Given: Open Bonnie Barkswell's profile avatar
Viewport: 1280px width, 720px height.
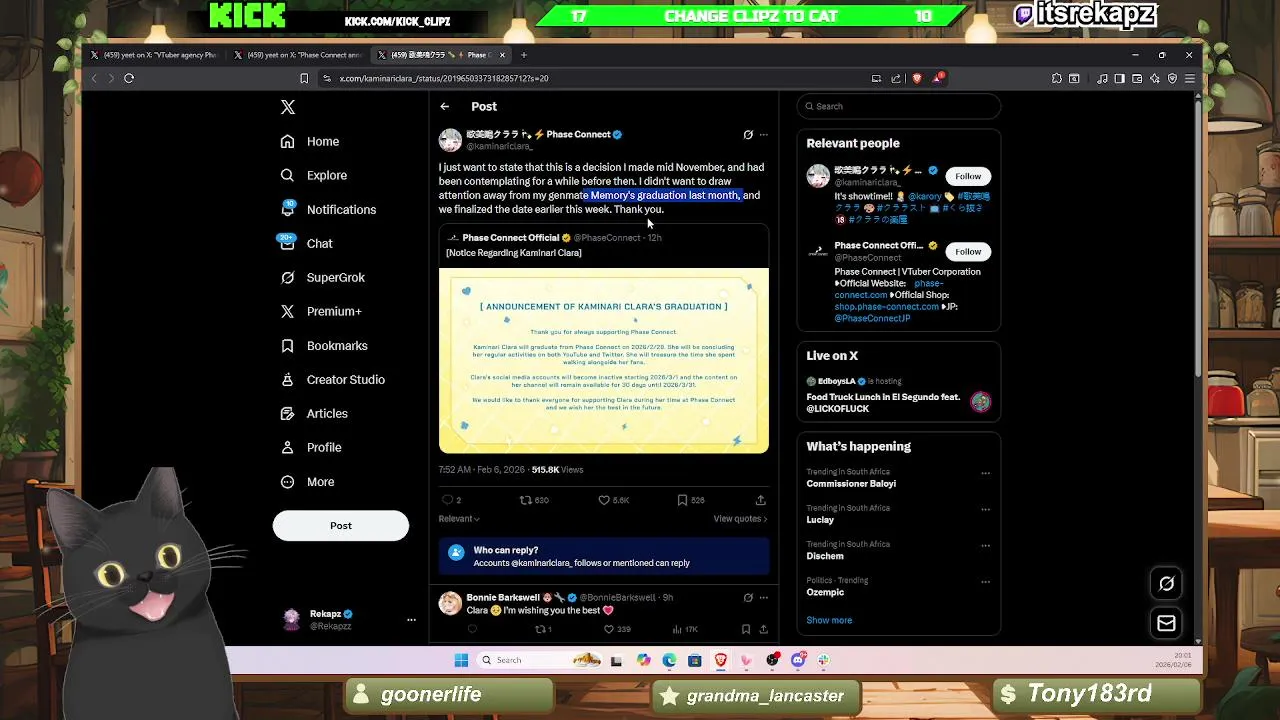Looking at the screenshot, I should coord(450,603).
